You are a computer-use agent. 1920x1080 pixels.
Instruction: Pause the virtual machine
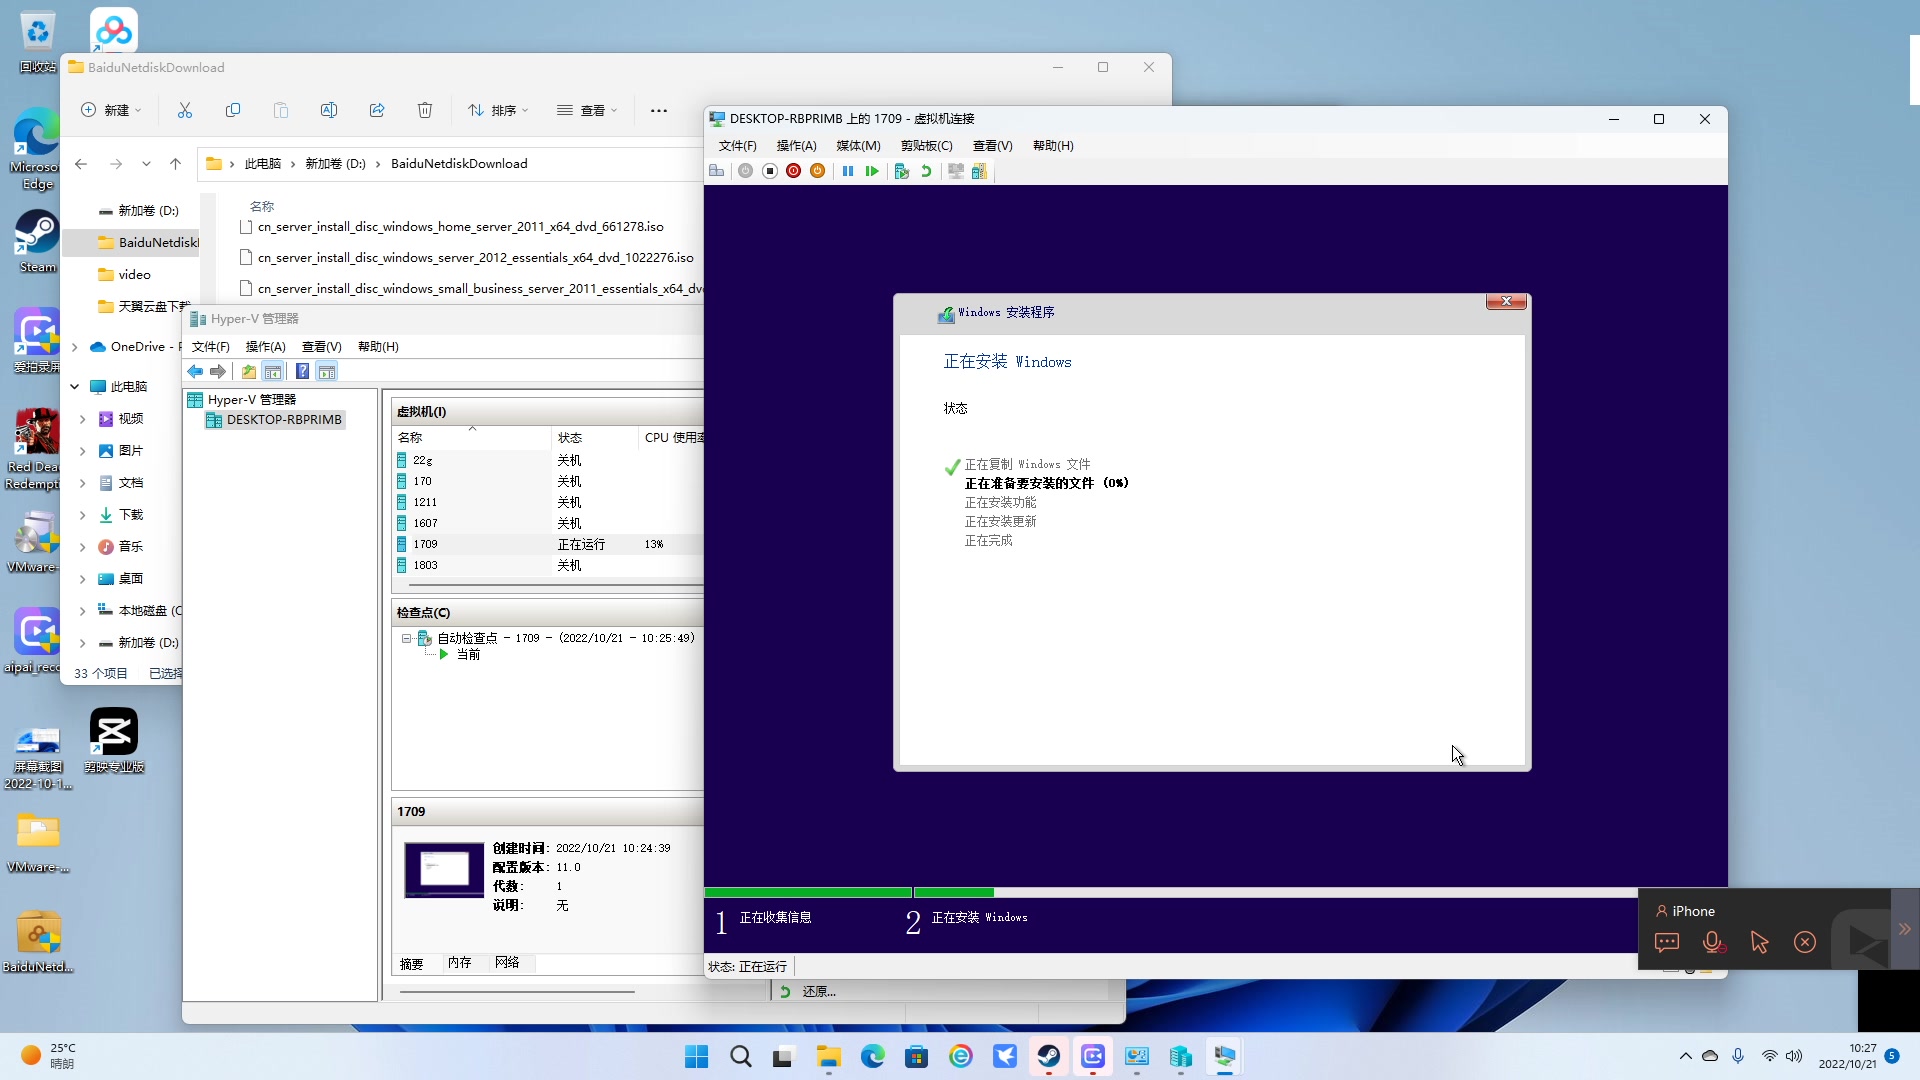click(848, 171)
